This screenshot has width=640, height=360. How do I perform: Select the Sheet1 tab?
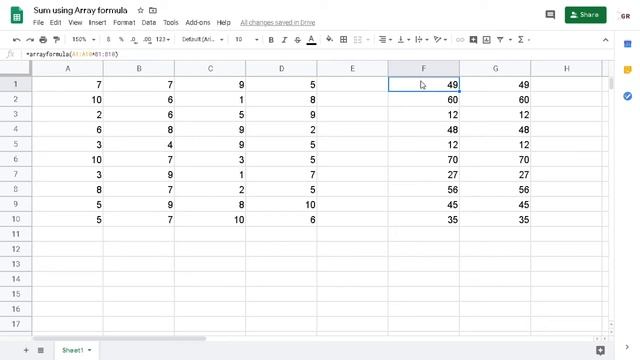pyautogui.click(x=76, y=350)
